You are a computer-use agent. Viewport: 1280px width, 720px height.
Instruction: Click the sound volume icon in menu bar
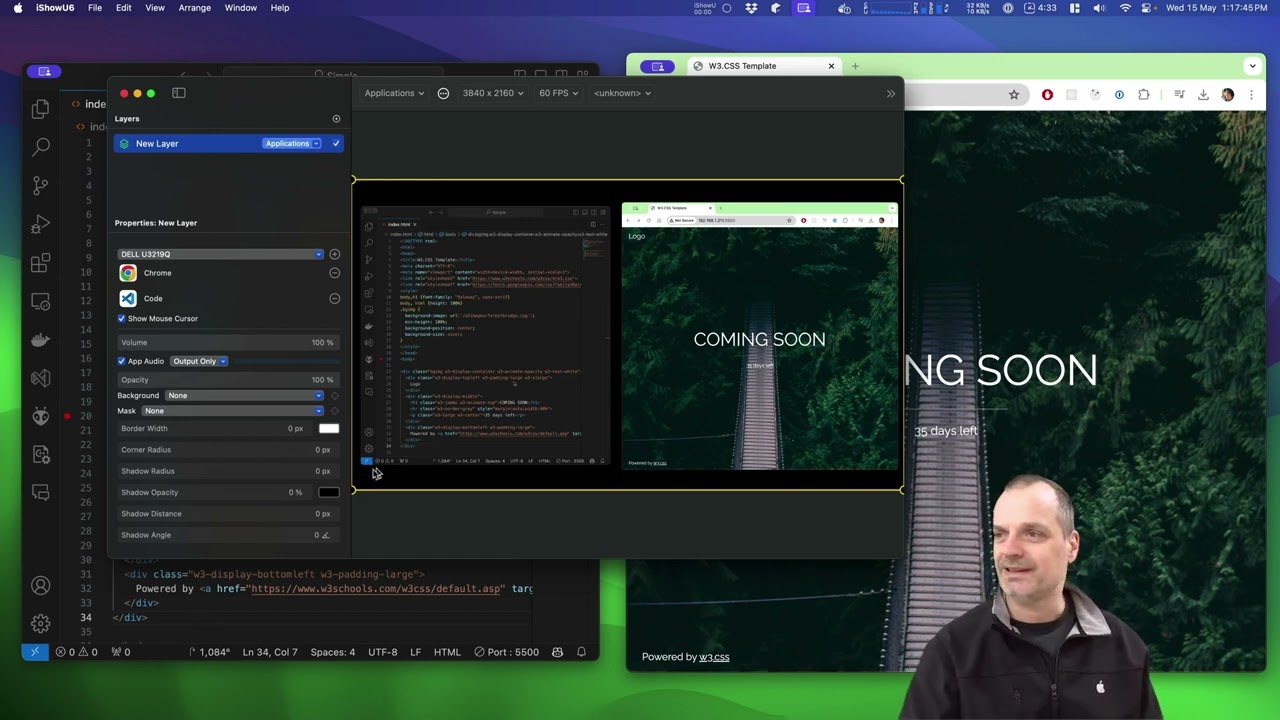[x=1100, y=8]
